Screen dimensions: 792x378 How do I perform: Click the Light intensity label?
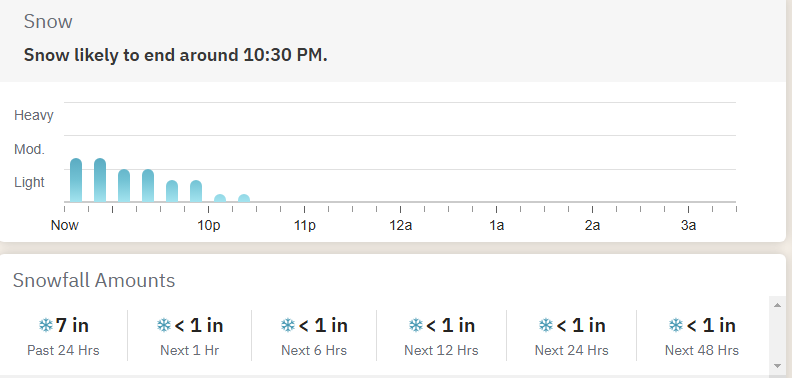[29, 182]
